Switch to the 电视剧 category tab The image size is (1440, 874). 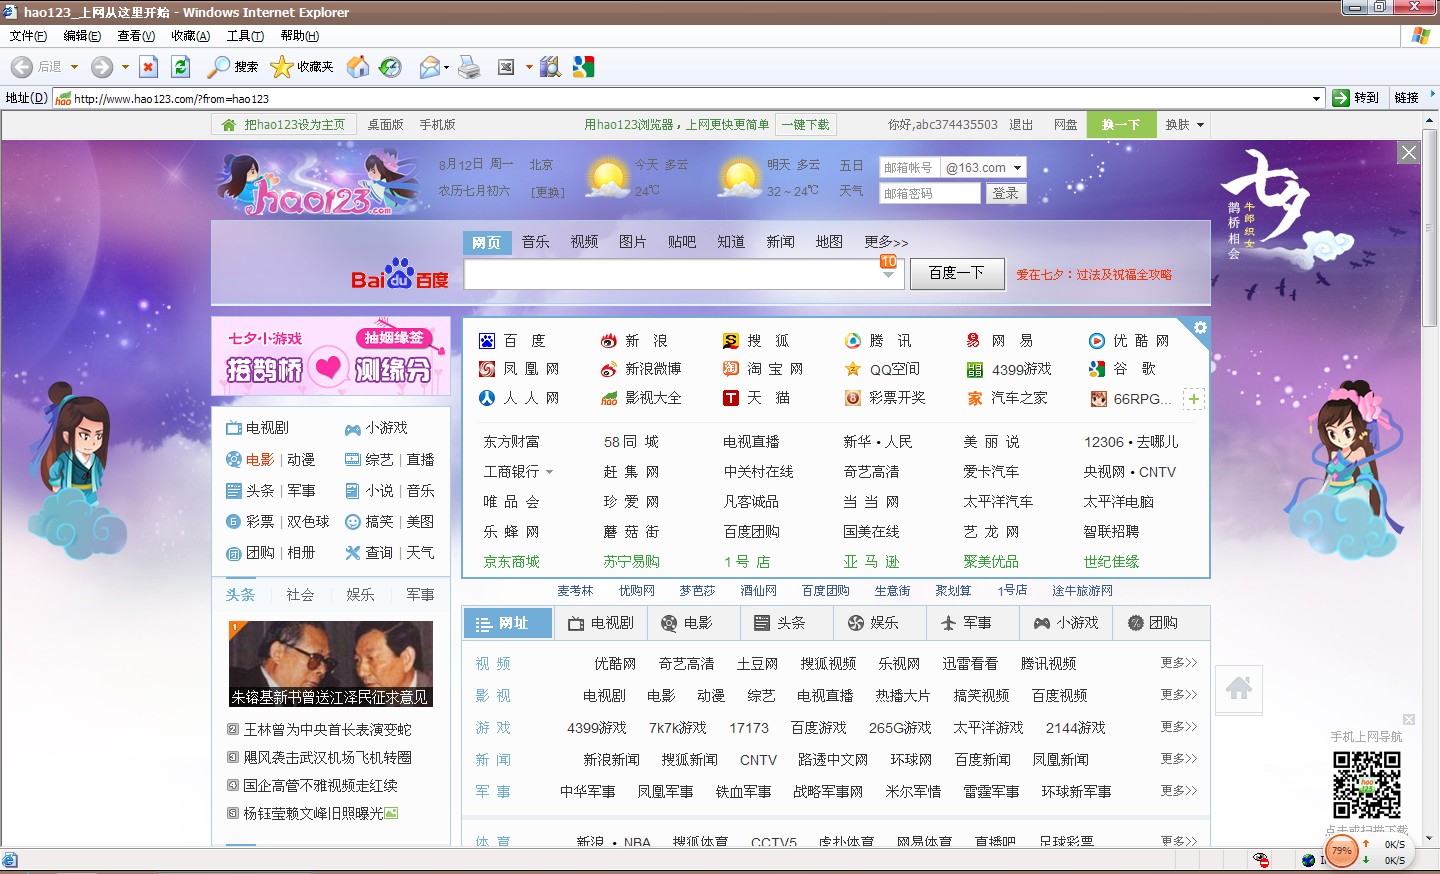tap(602, 623)
